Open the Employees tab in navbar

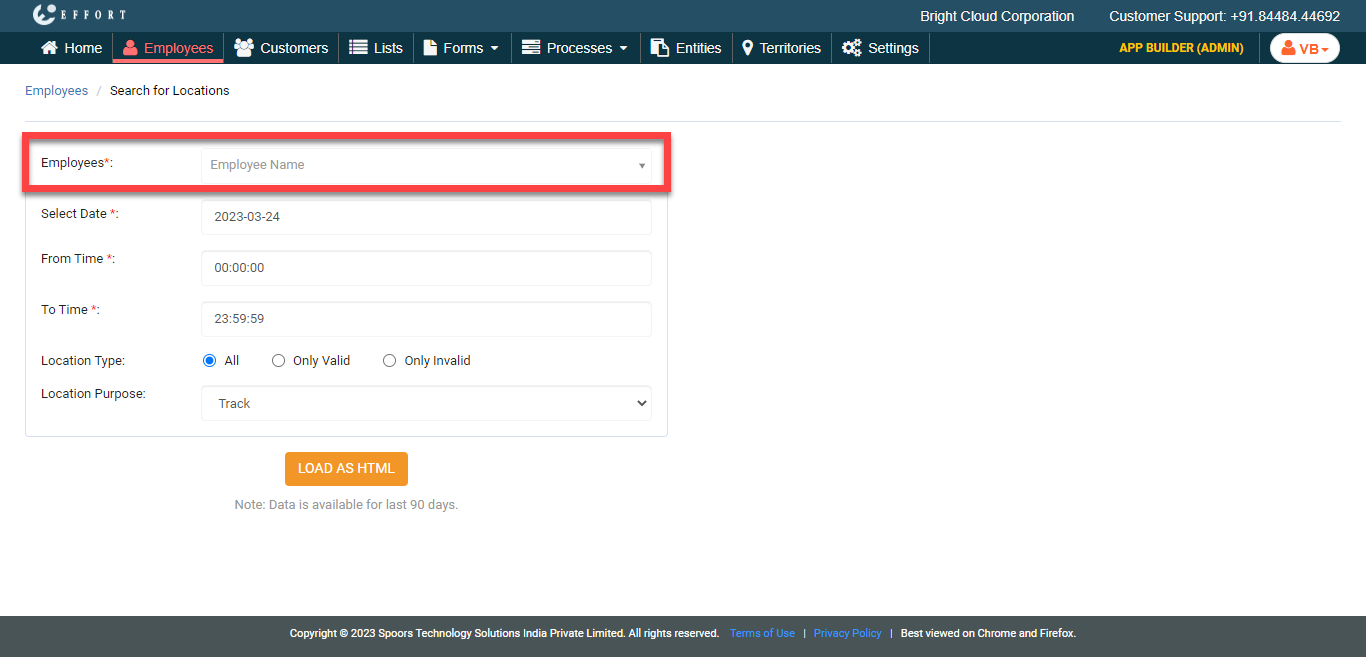[168, 48]
